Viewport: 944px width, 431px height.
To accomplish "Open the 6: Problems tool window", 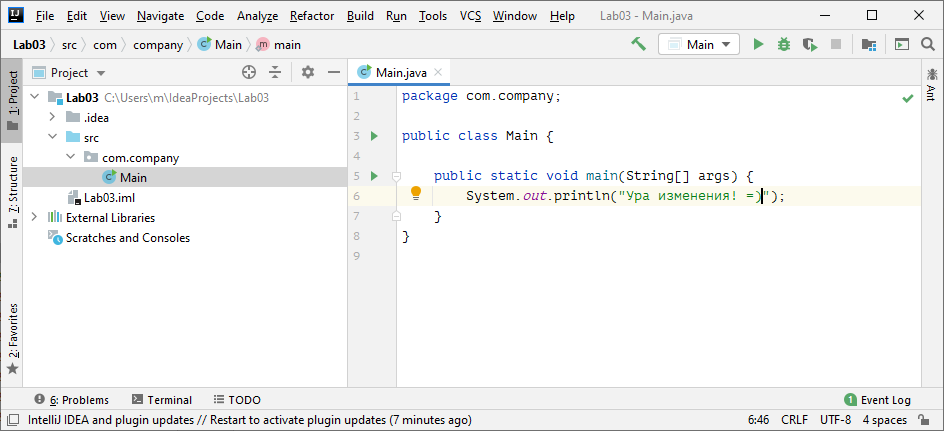I will click(x=72, y=400).
